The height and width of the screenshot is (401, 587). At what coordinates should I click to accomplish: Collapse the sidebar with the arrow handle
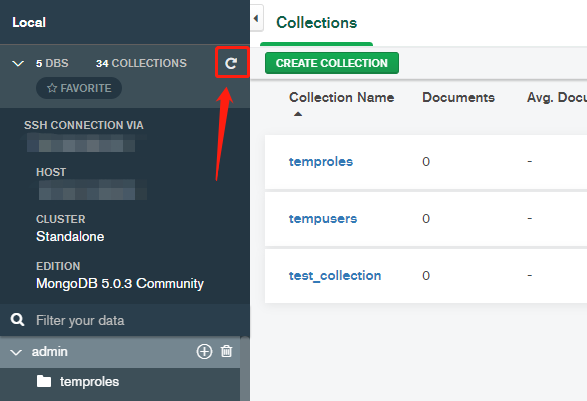[256, 18]
